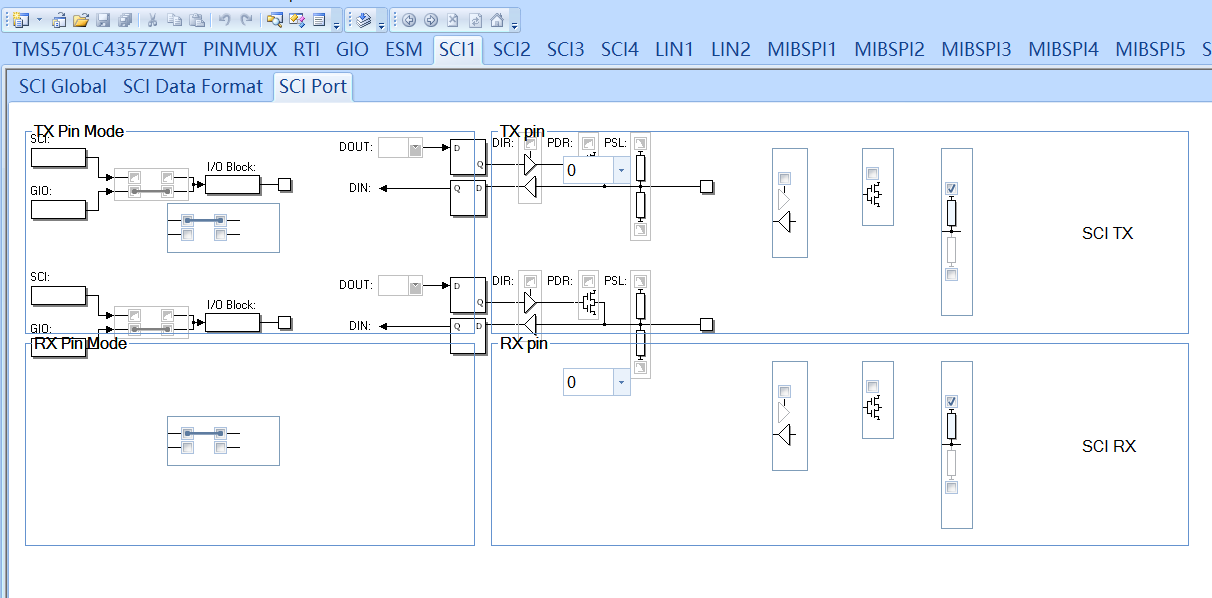Toggle SCI TX output buffer direction checkbox

tap(785, 177)
